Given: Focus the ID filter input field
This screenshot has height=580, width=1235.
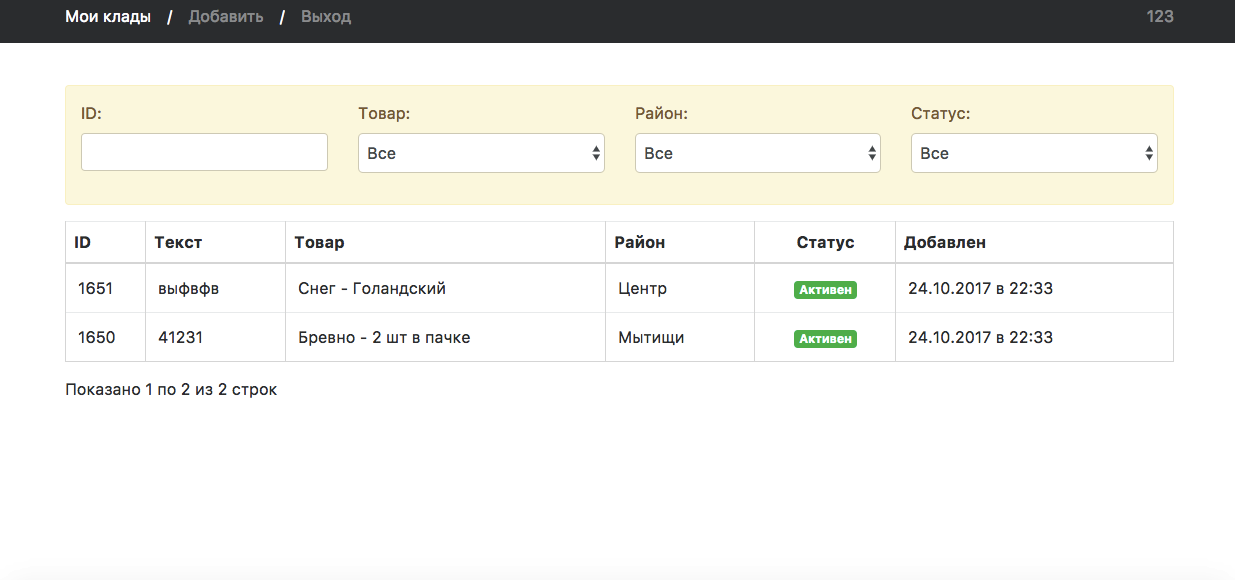Looking at the screenshot, I should (x=204, y=152).
